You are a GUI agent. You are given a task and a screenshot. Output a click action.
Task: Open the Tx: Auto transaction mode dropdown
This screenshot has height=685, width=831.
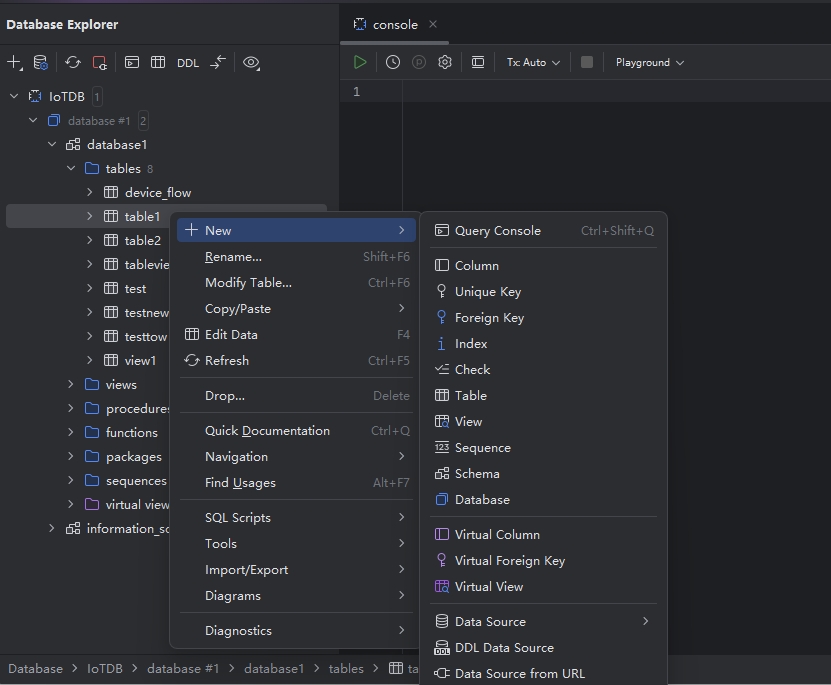(533, 62)
